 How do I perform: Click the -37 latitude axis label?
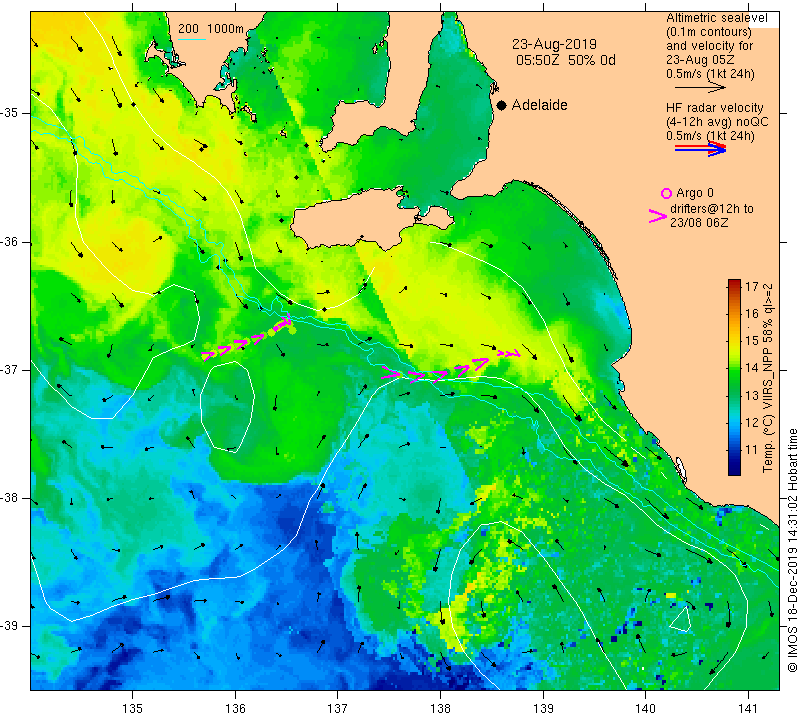[x=11, y=369]
